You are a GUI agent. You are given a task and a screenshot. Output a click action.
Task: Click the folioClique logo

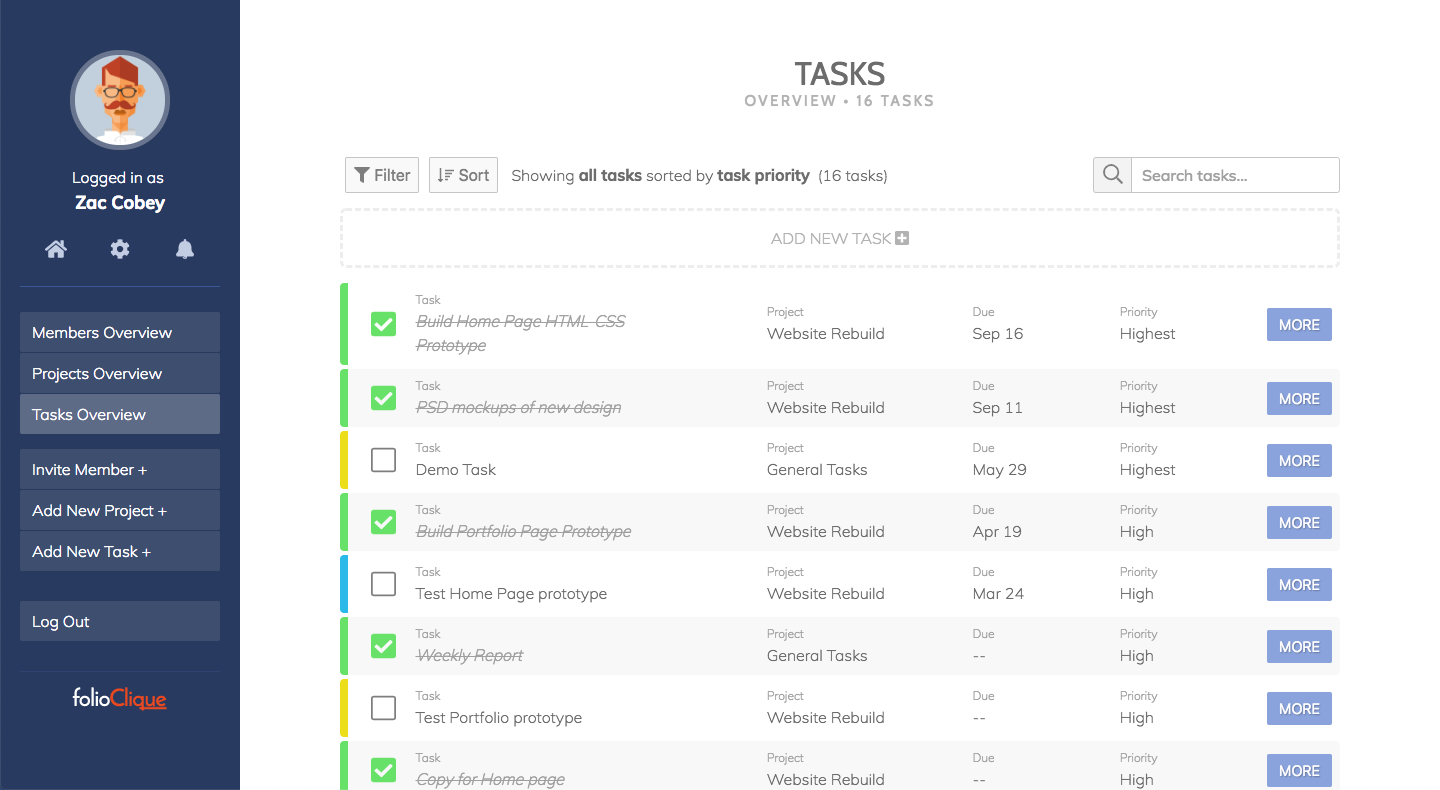click(x=120, y=698)
